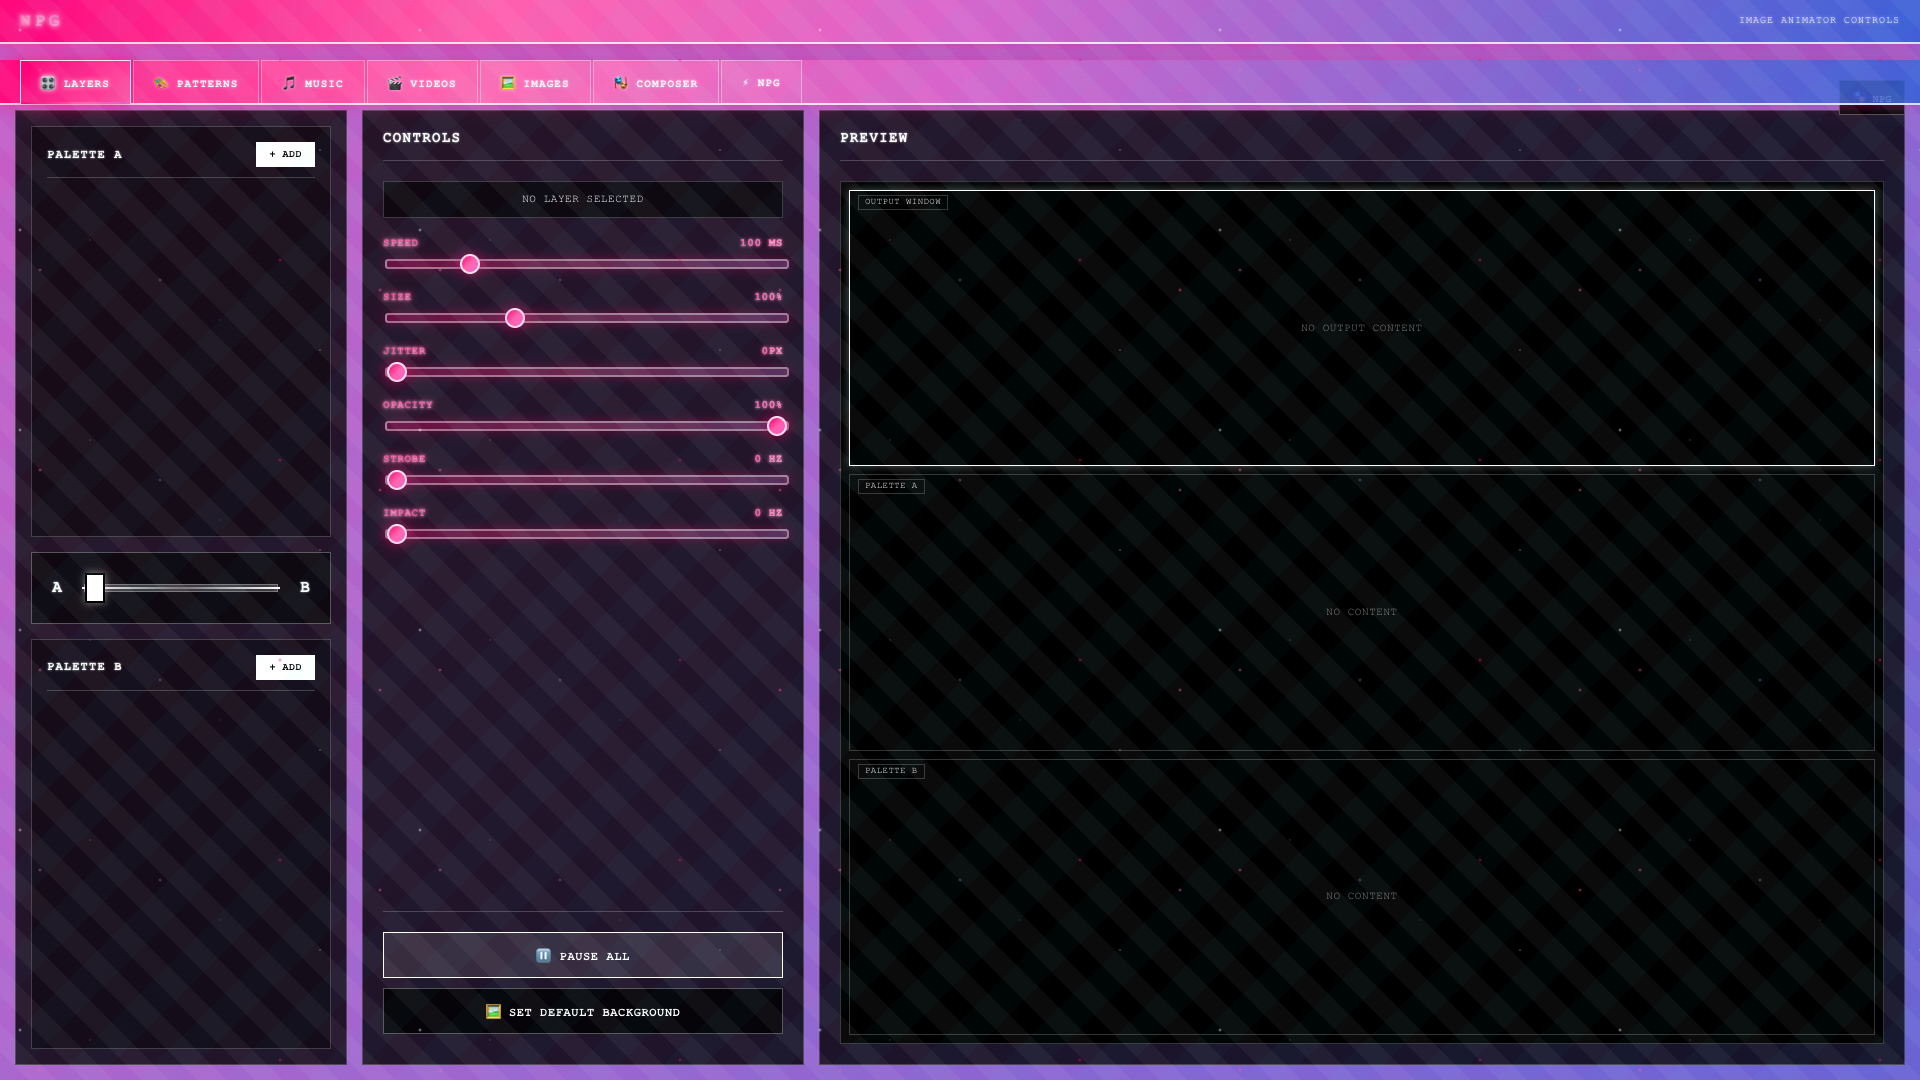
Task: Open the Composer tab
Action: pyautogui.click(x=656, y=83)
